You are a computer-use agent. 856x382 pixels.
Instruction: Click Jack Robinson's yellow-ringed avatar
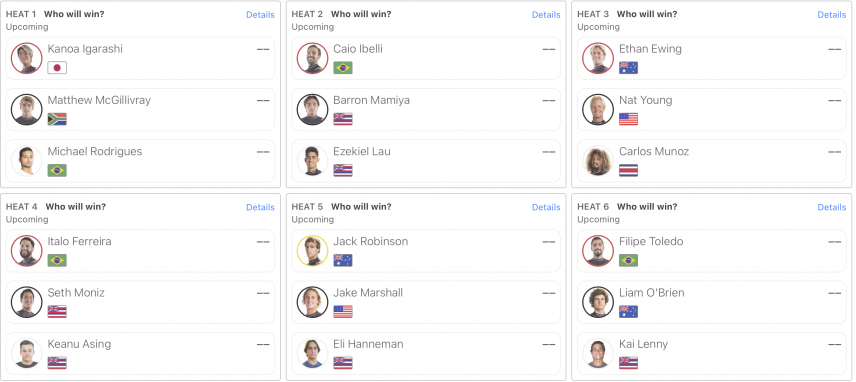tap(312, 250)
